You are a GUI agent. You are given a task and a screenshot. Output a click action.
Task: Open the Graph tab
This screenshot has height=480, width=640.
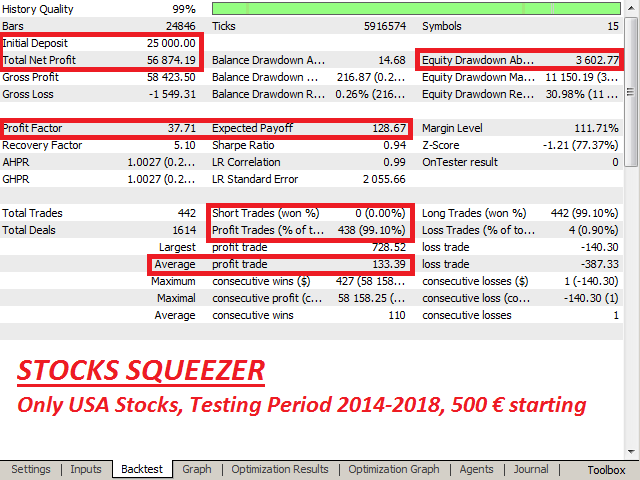coord(197,469)
